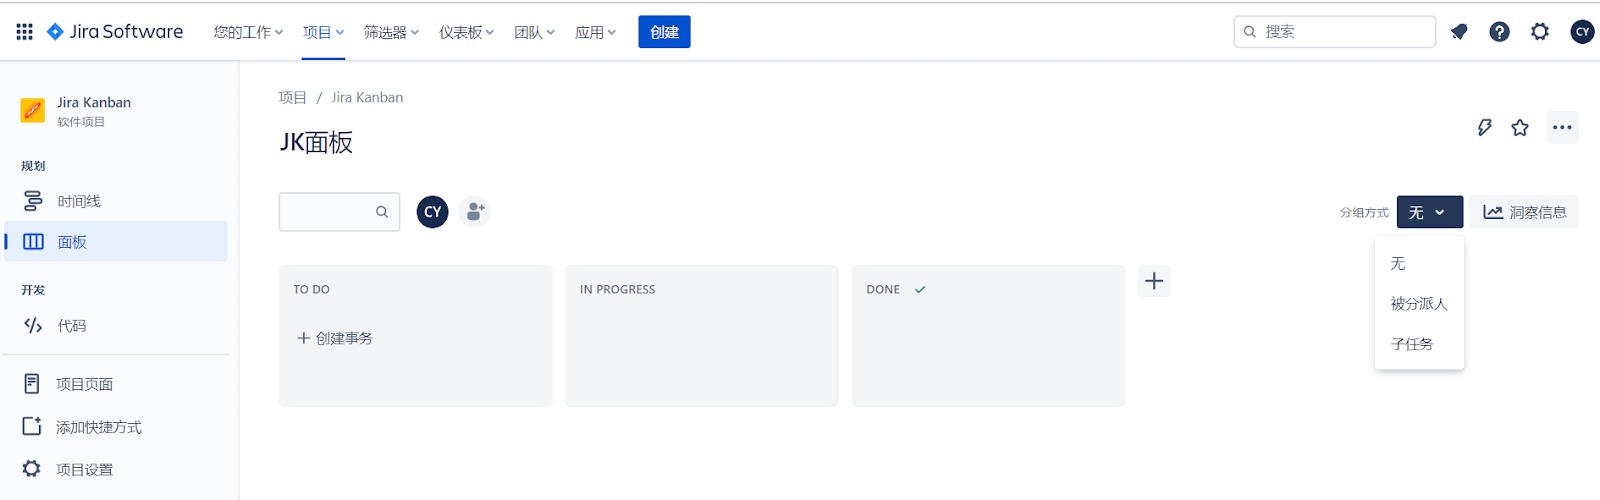This screenshot has height=500, width=1600.
Task: Open settings via the gear icon
Action: (1540, 32)
